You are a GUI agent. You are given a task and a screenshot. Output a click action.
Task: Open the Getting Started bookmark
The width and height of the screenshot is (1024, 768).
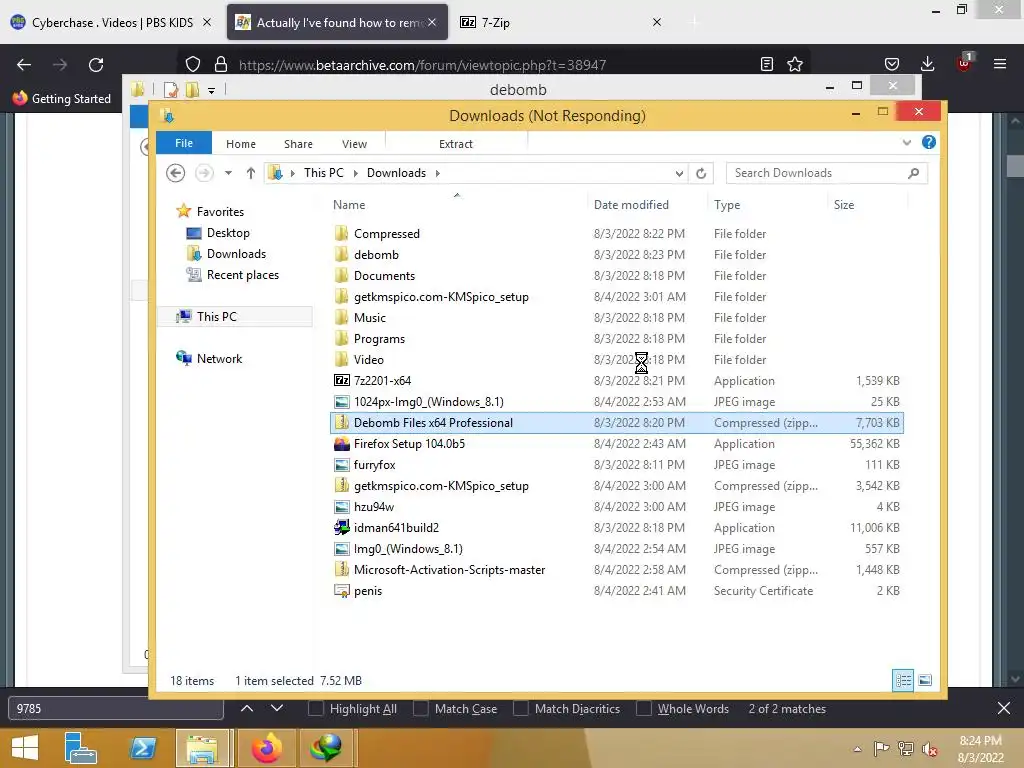click(x=61, y=99)
